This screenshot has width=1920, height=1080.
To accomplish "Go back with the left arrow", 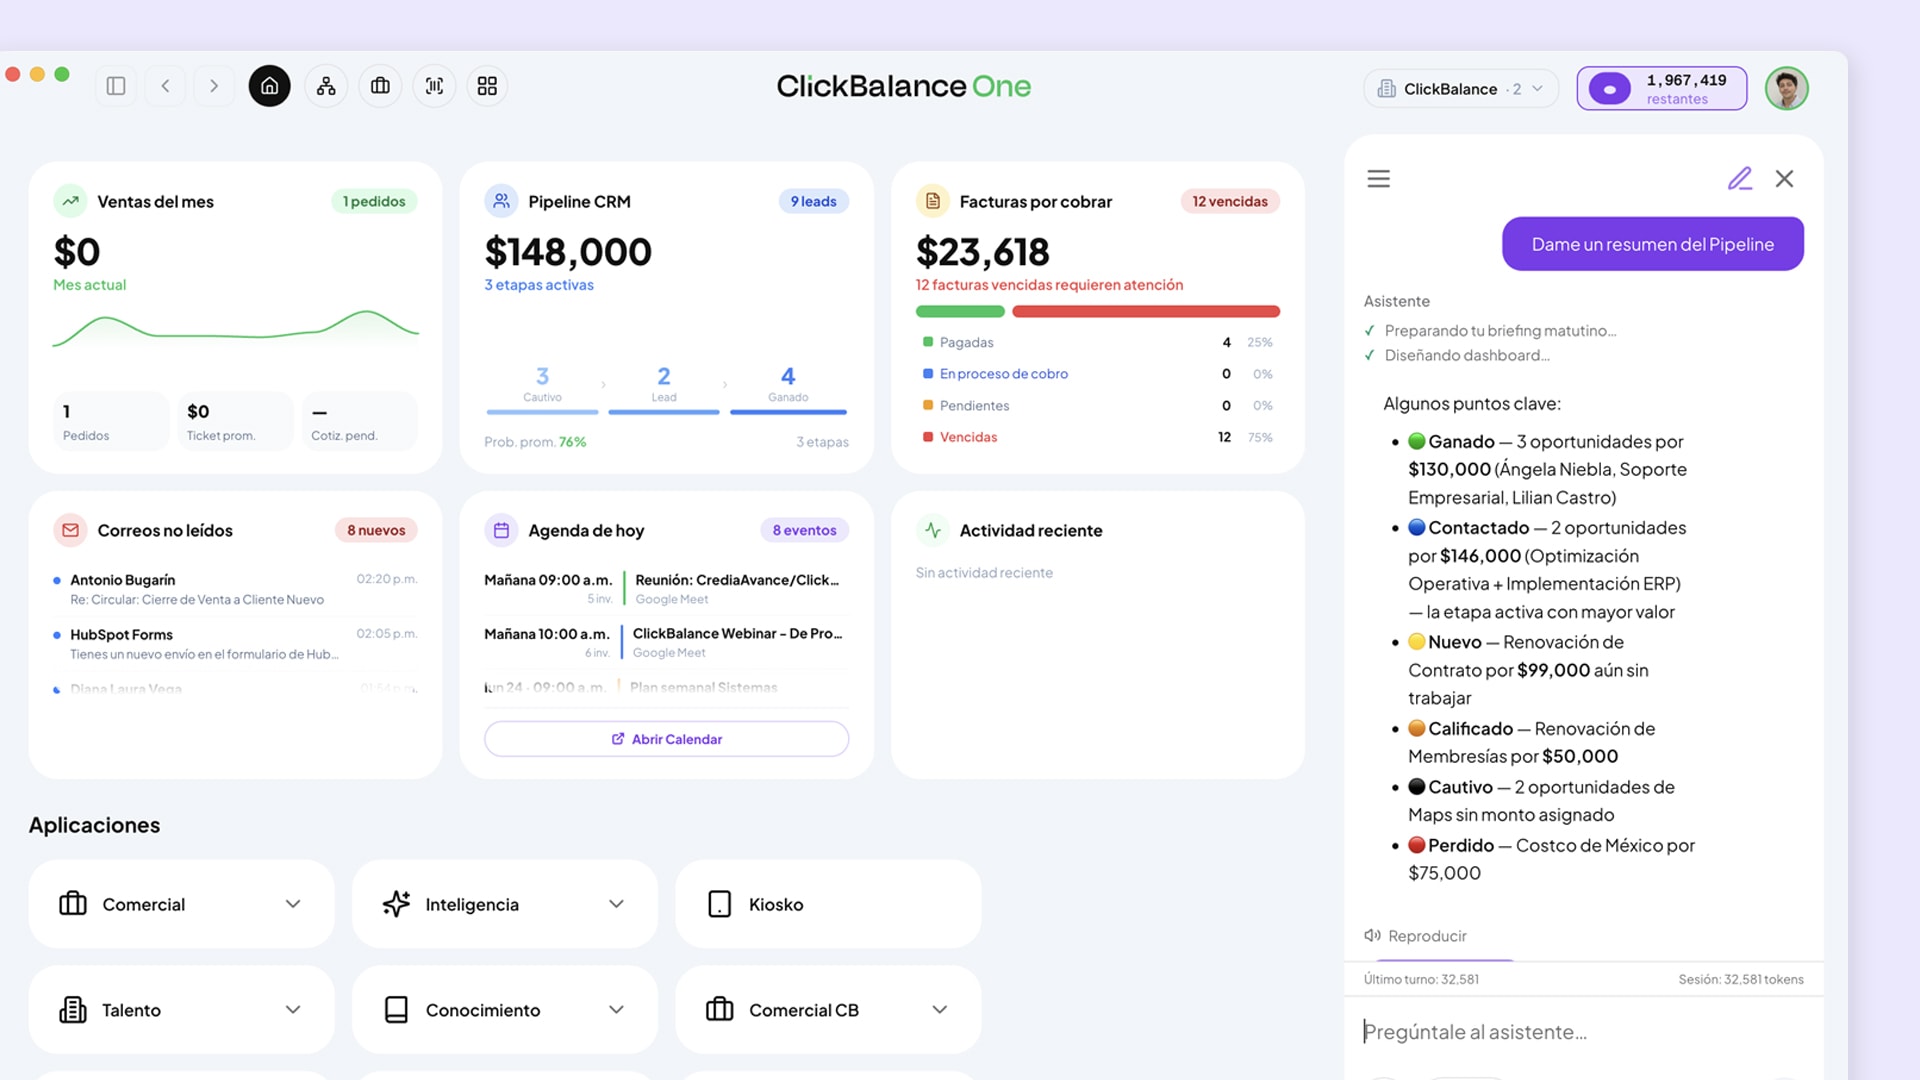I will click(166, 86).
